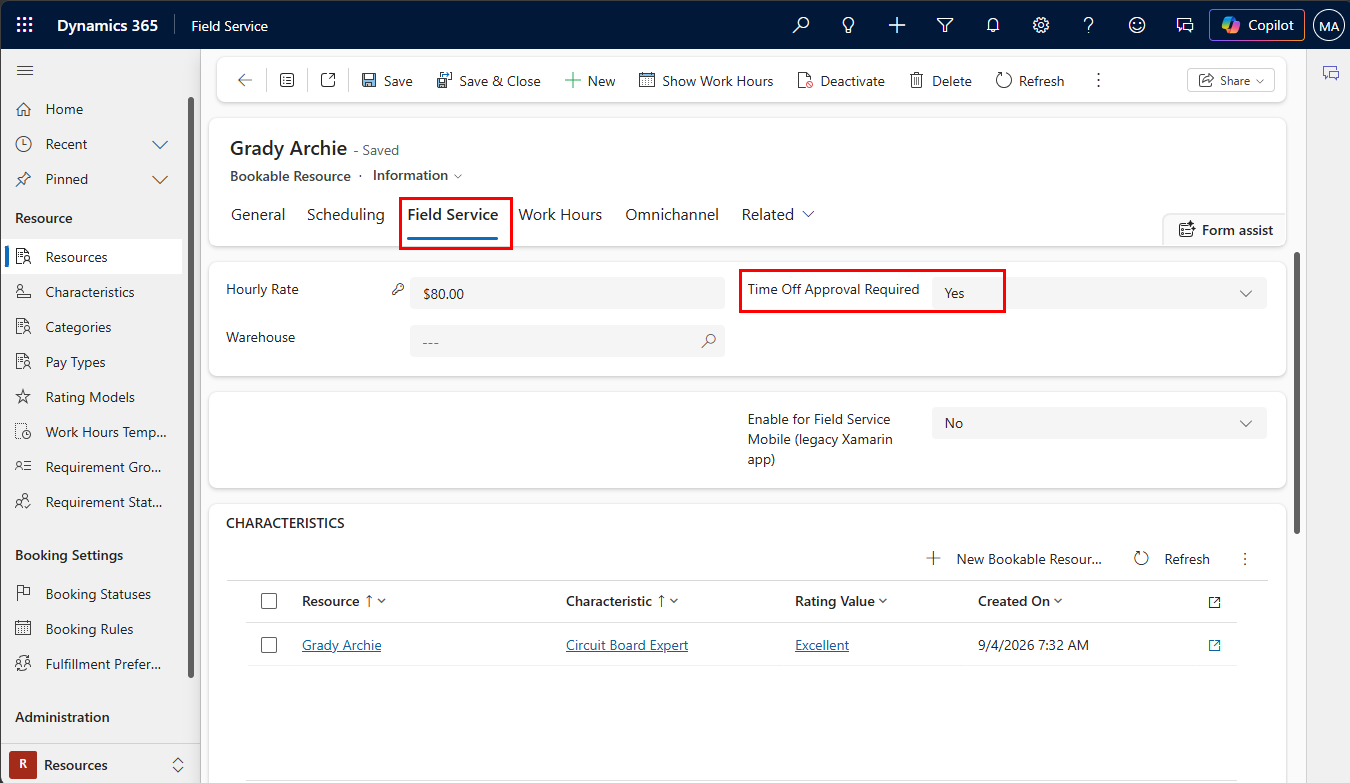
Task: Open the help question mark icon
Action: (1089, 25)
